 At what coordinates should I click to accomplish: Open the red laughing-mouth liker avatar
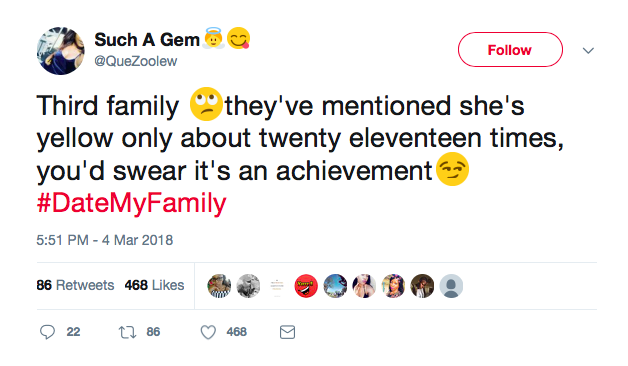306,286
